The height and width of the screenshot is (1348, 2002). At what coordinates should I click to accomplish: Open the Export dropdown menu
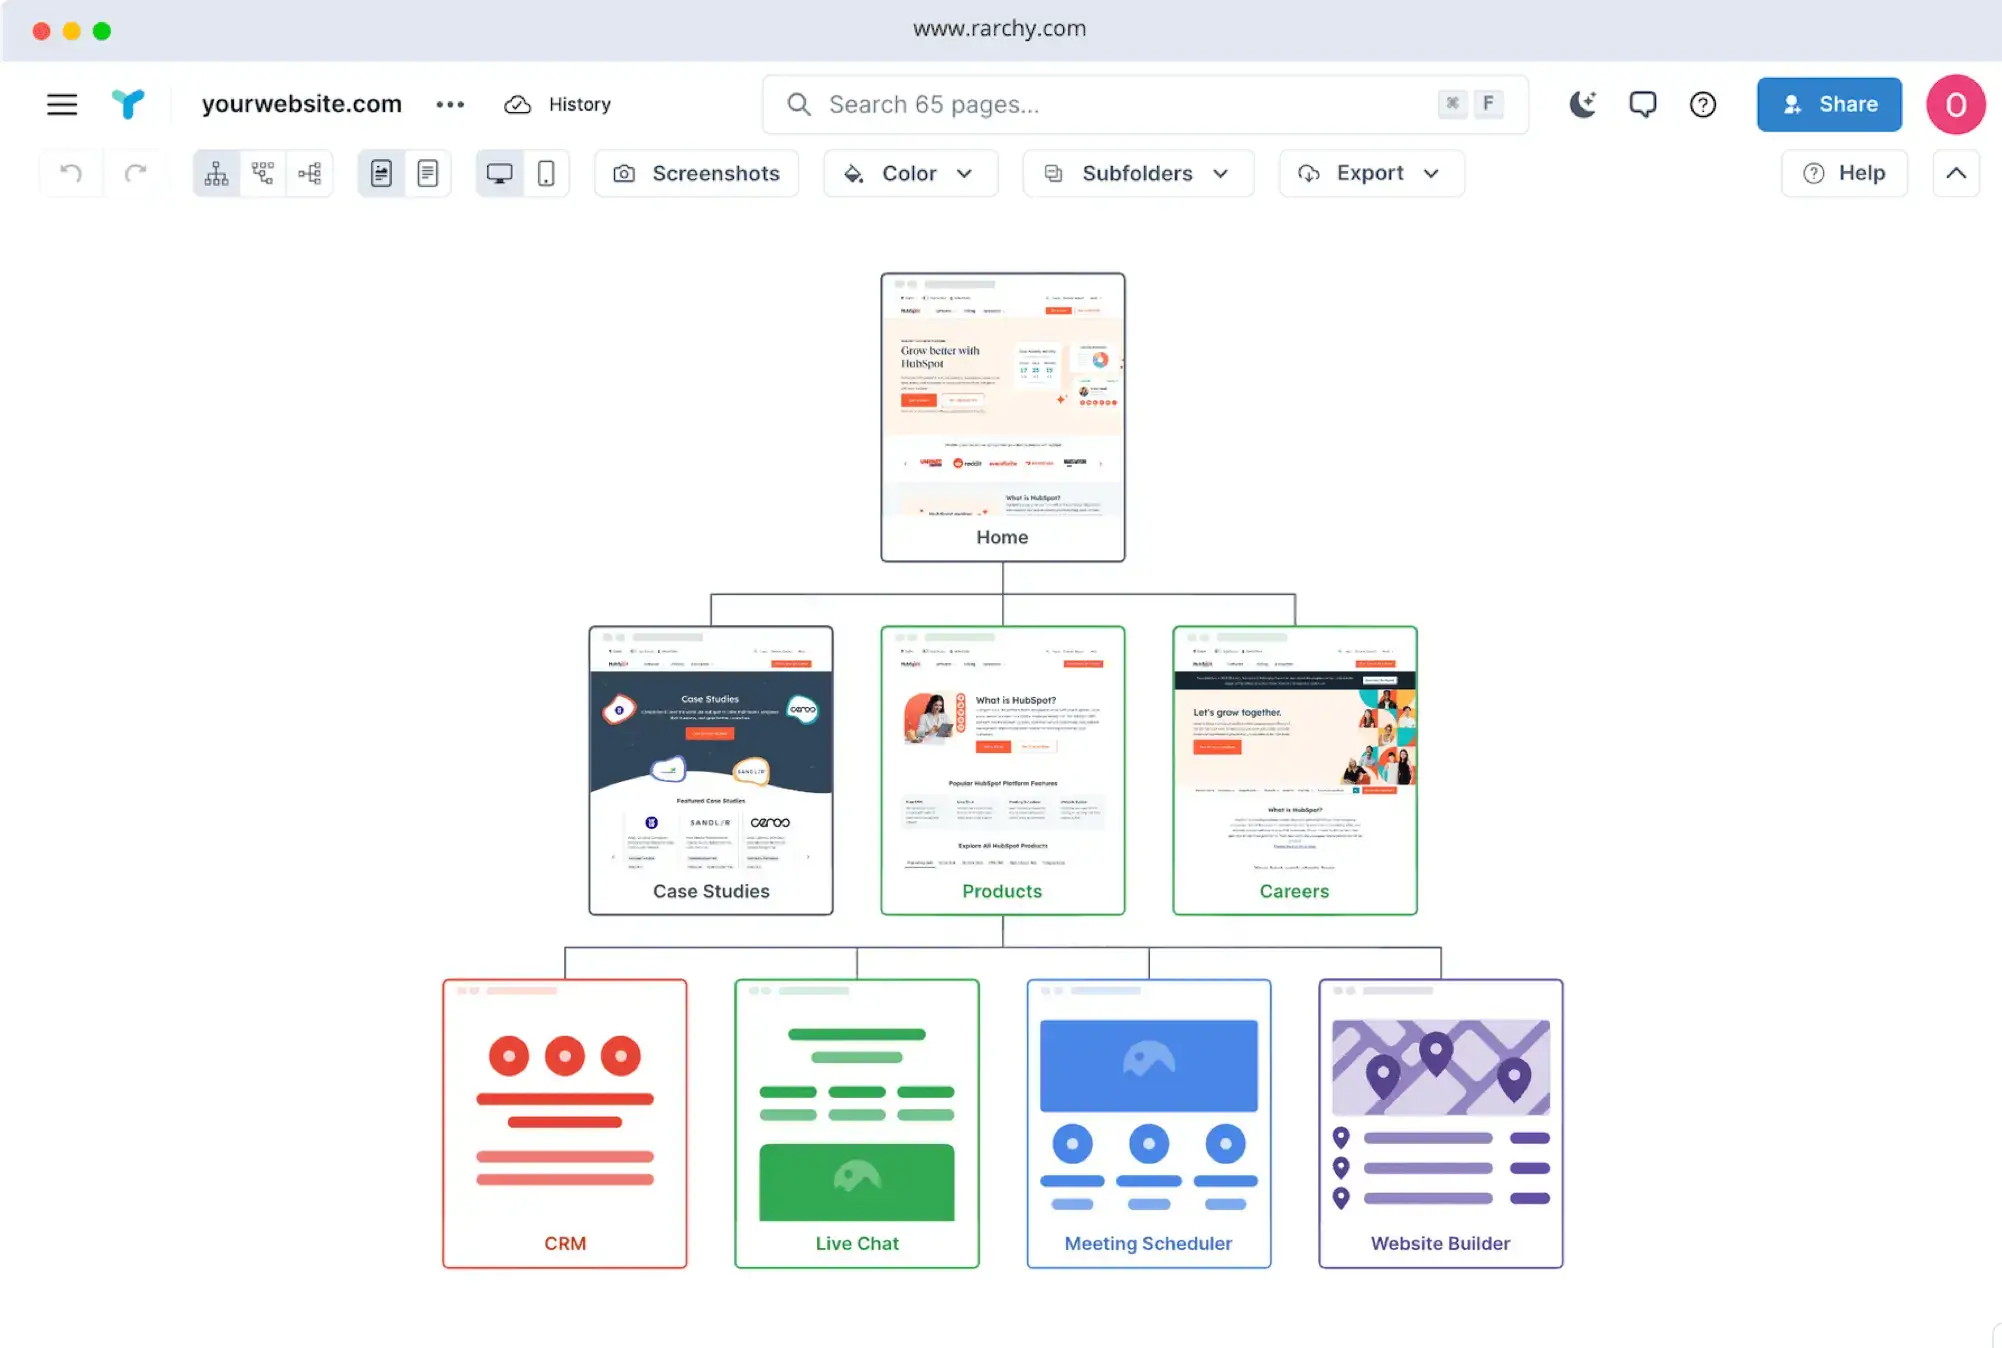tap(1371, 173)
